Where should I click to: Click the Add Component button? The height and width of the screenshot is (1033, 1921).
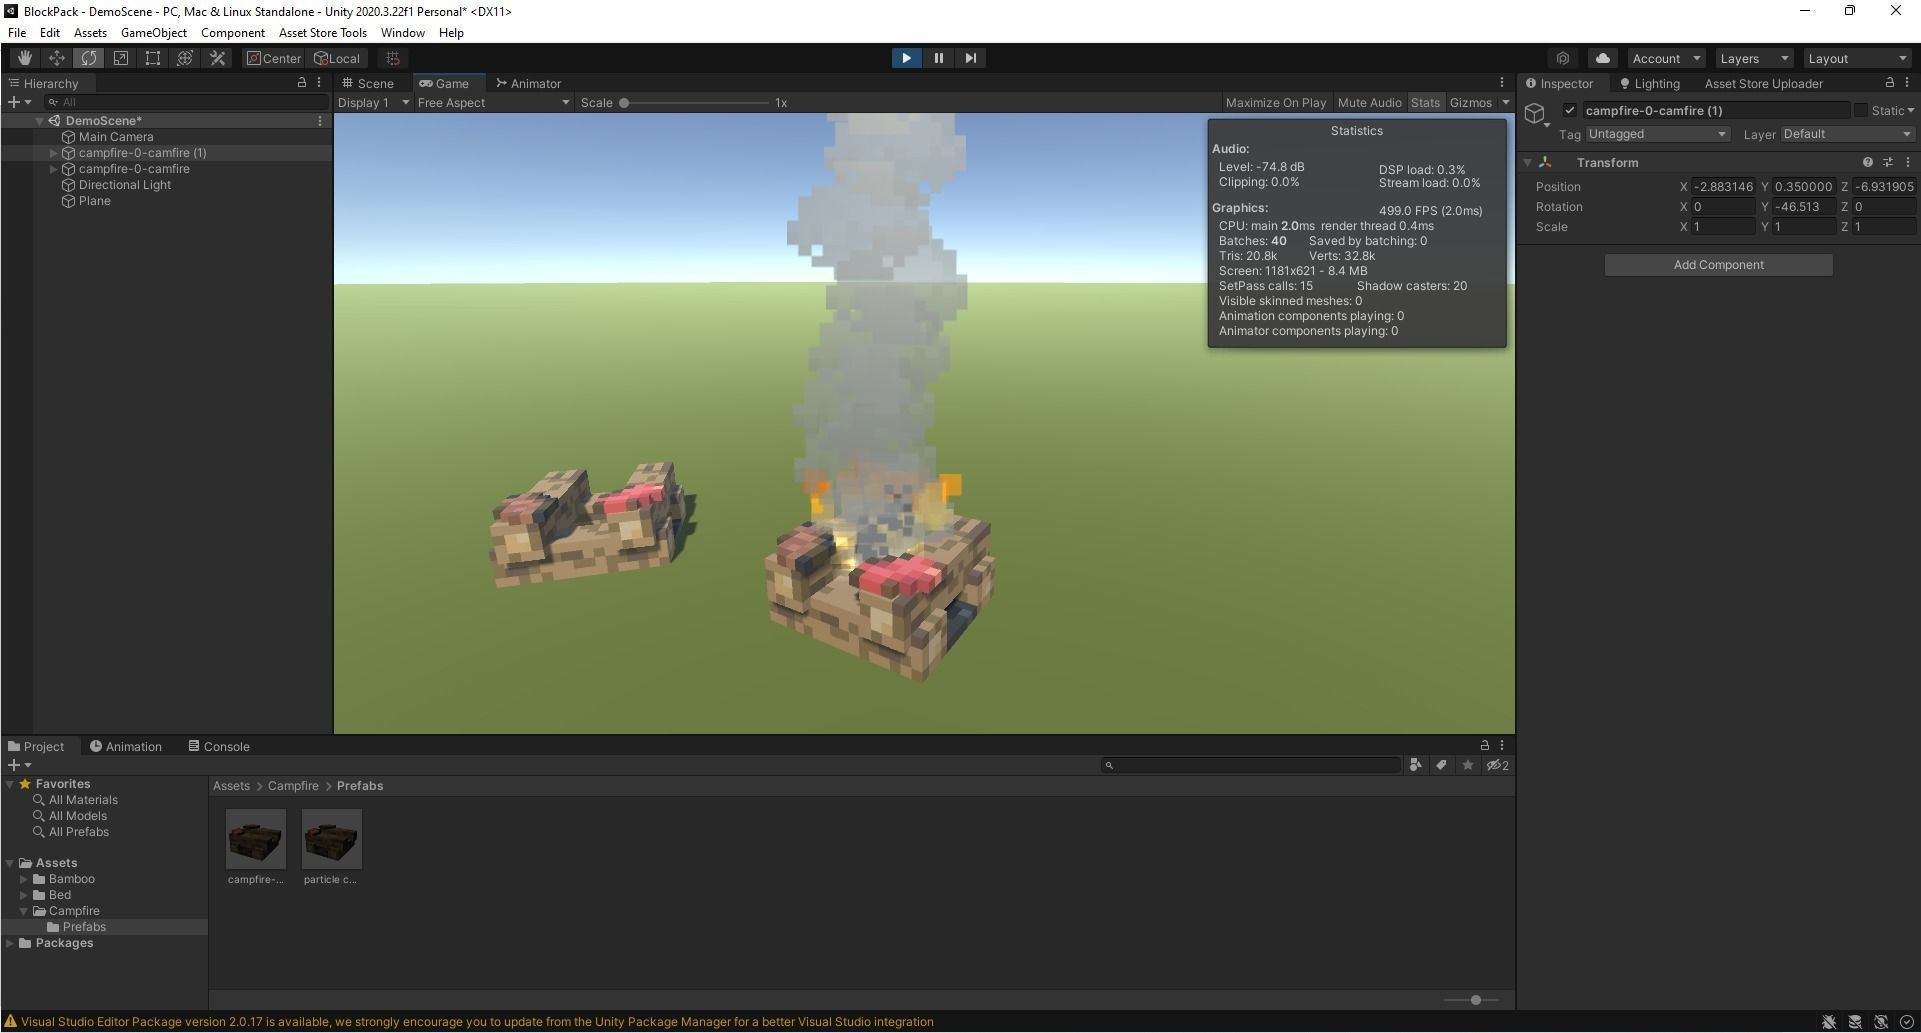pos(1718,264)
